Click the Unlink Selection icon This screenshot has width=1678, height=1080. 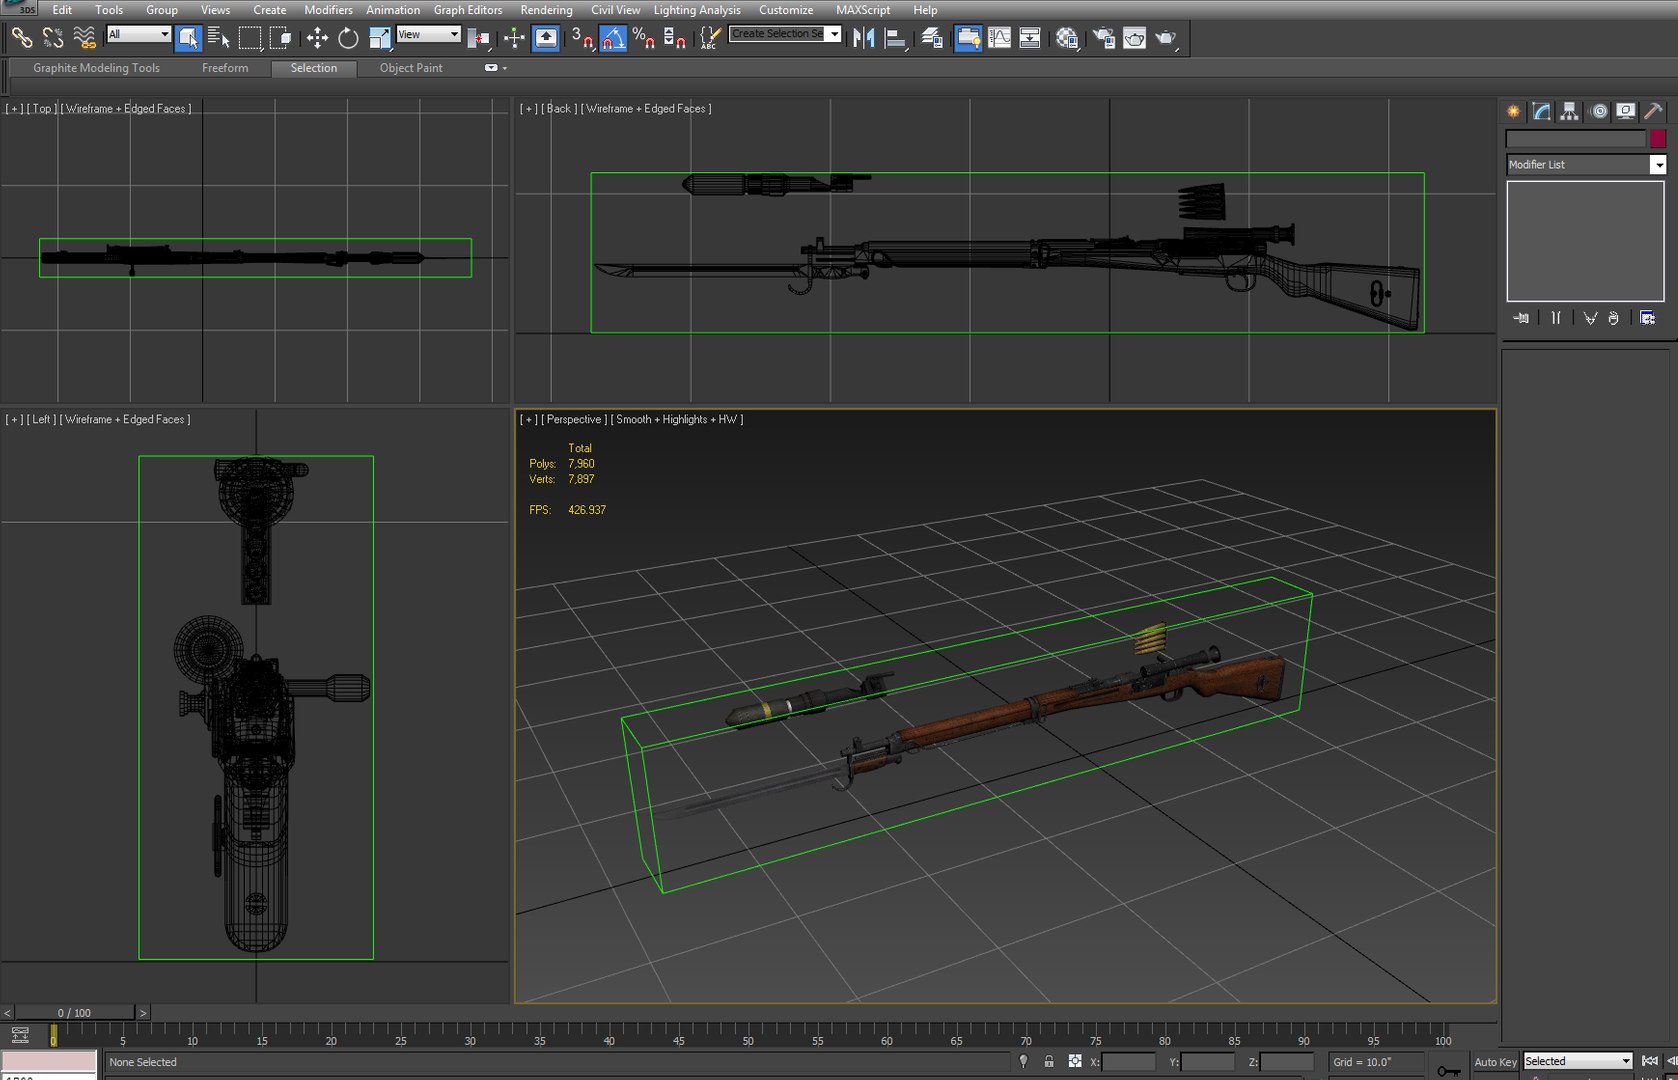[x=53, y=38]
